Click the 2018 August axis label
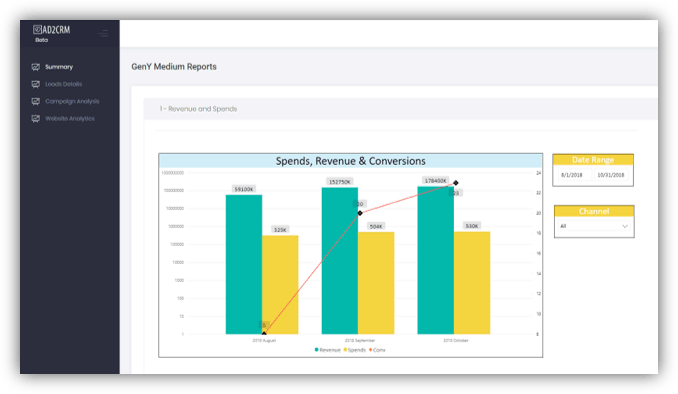This screenshot has width=678, height=394. tap(264, 340)
